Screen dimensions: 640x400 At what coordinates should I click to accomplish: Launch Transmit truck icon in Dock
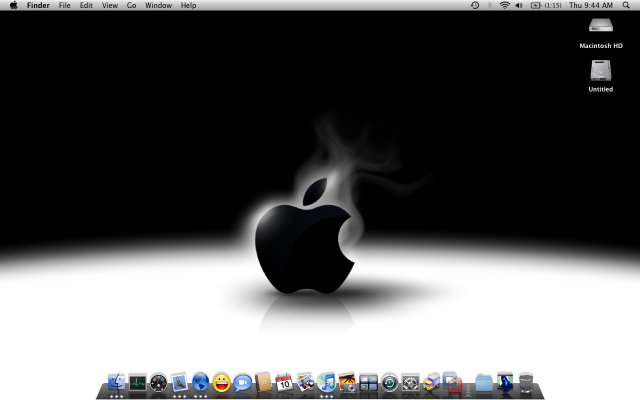coord(431,383)
